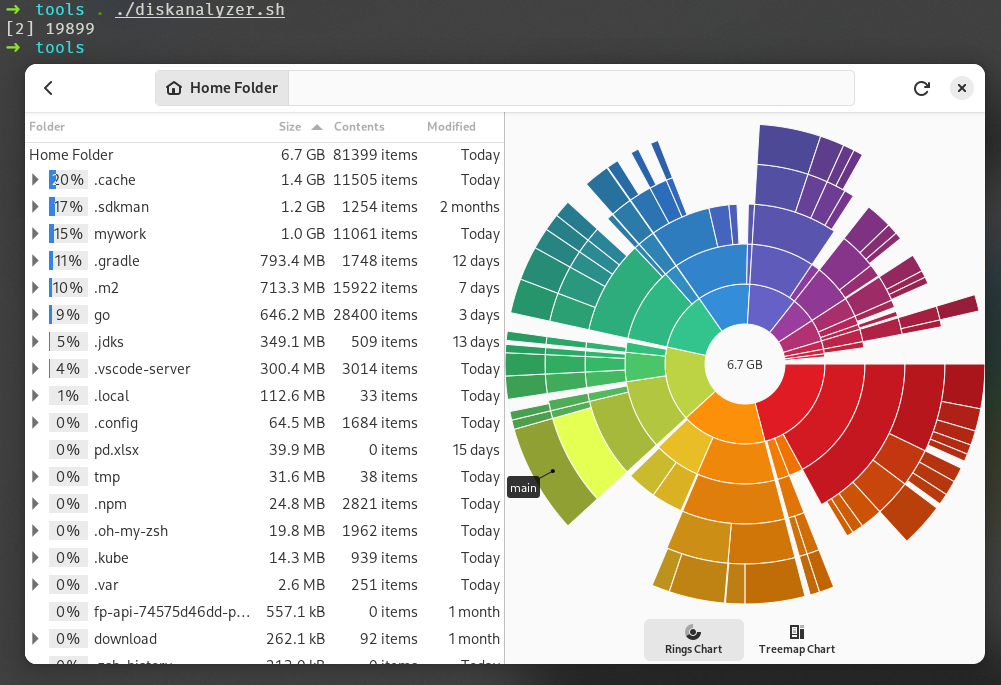Expand the .config folder
The height and width of the screenshot is (685, 1001).
(35, 423)
